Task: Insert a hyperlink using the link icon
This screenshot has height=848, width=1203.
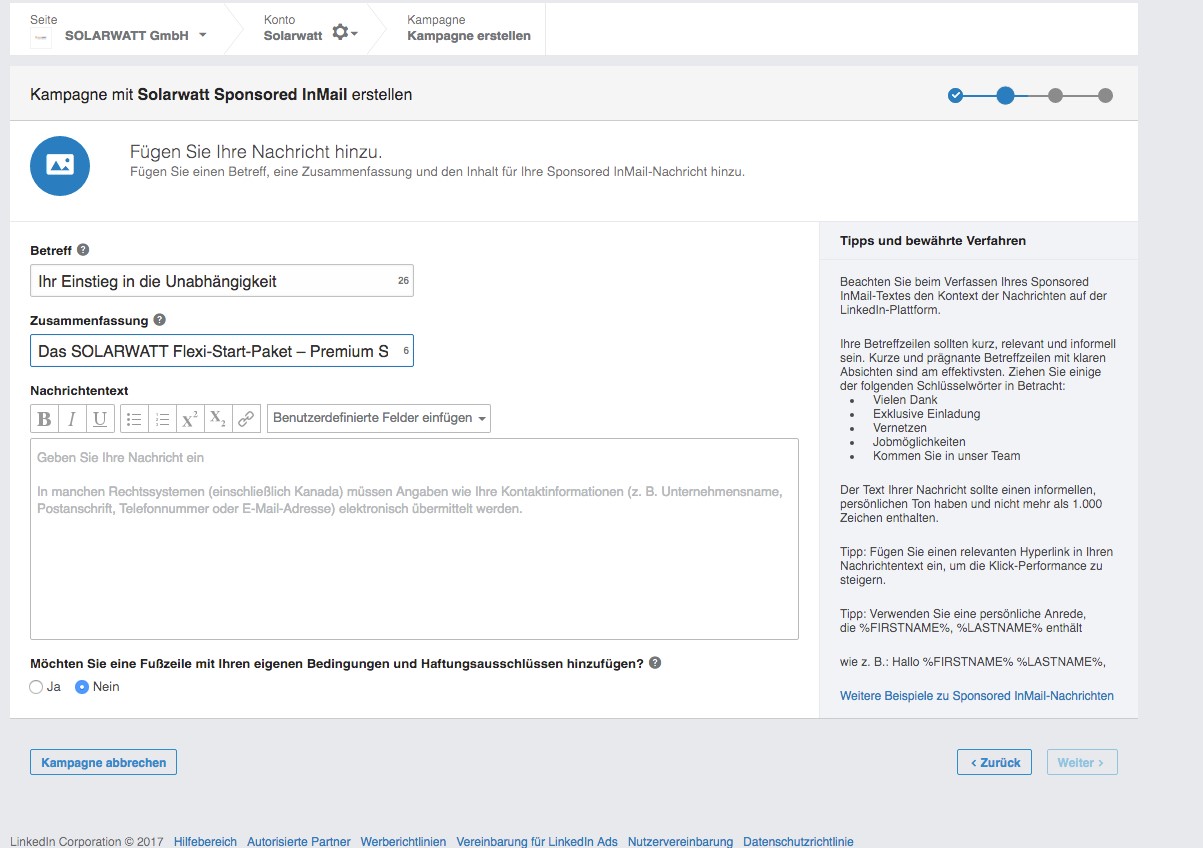Action: (246, 419)
